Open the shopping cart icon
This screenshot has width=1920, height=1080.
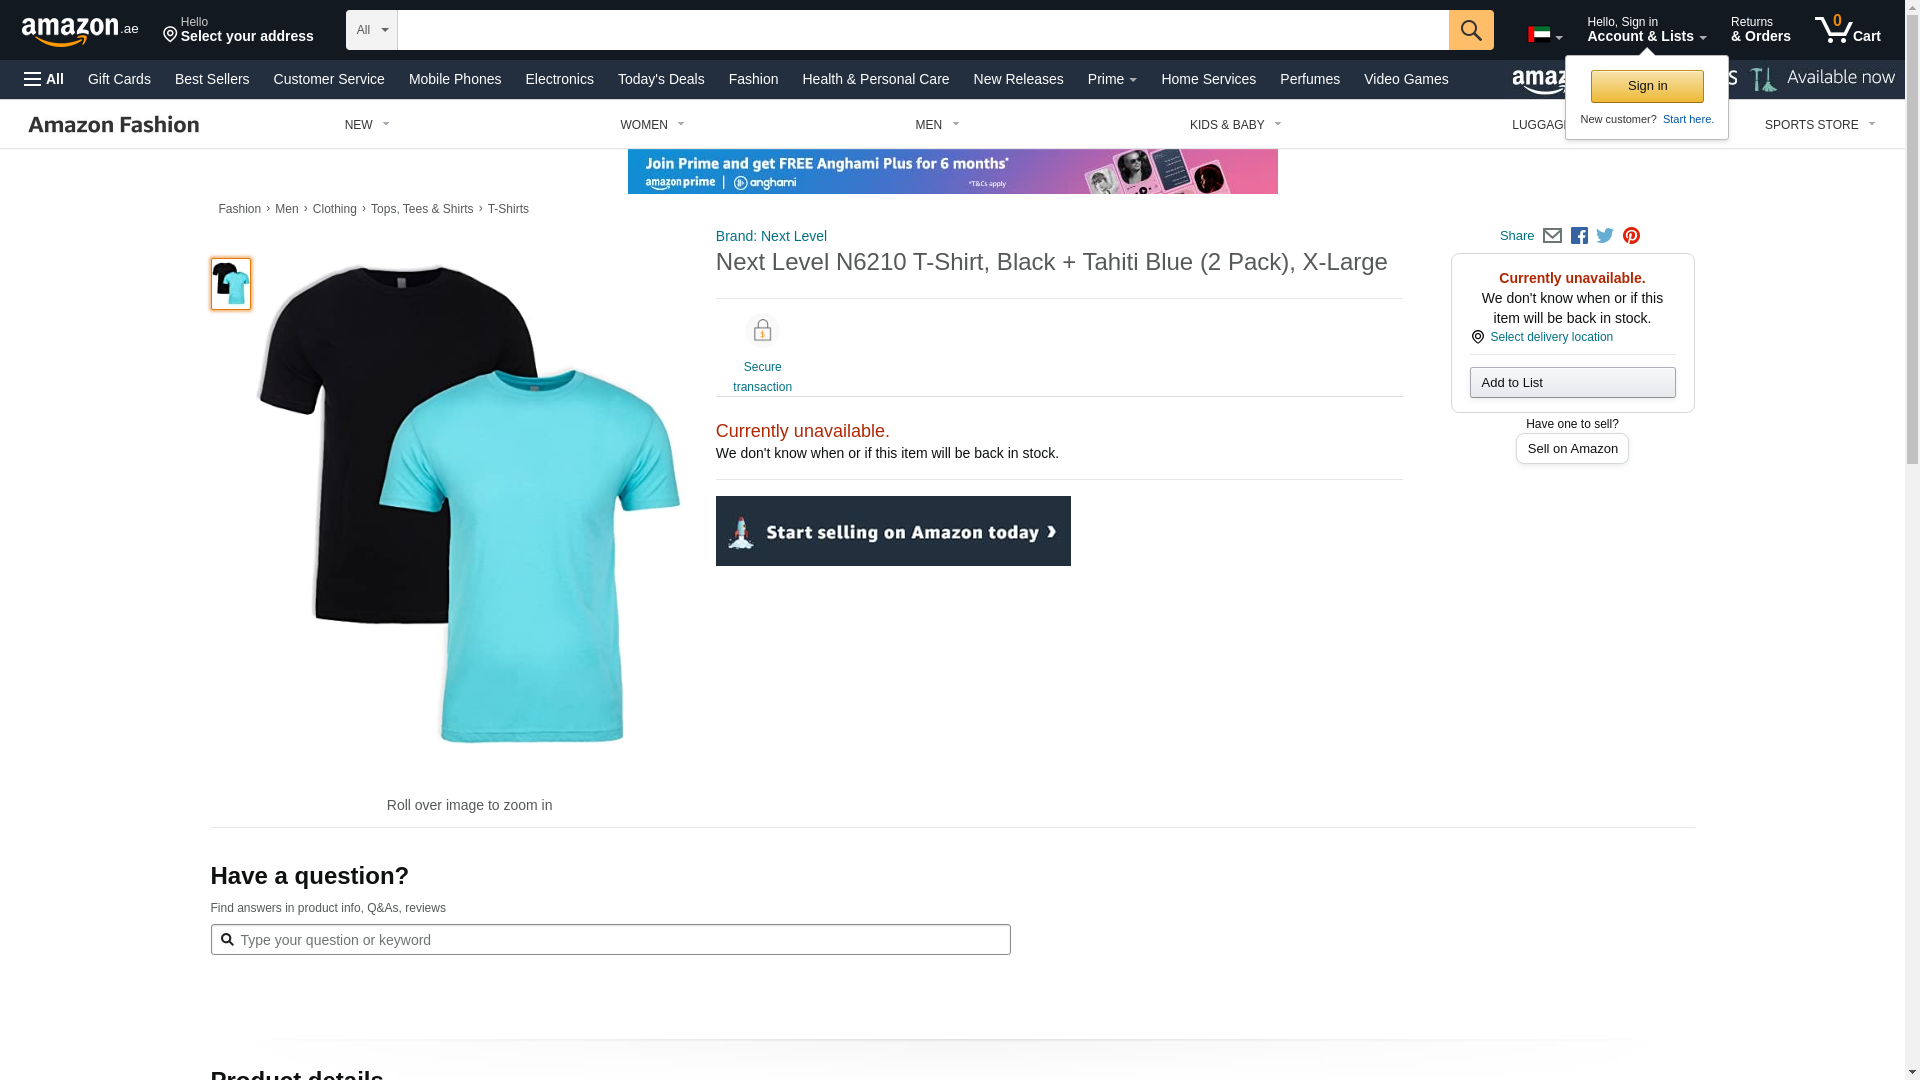(1846, 30)
